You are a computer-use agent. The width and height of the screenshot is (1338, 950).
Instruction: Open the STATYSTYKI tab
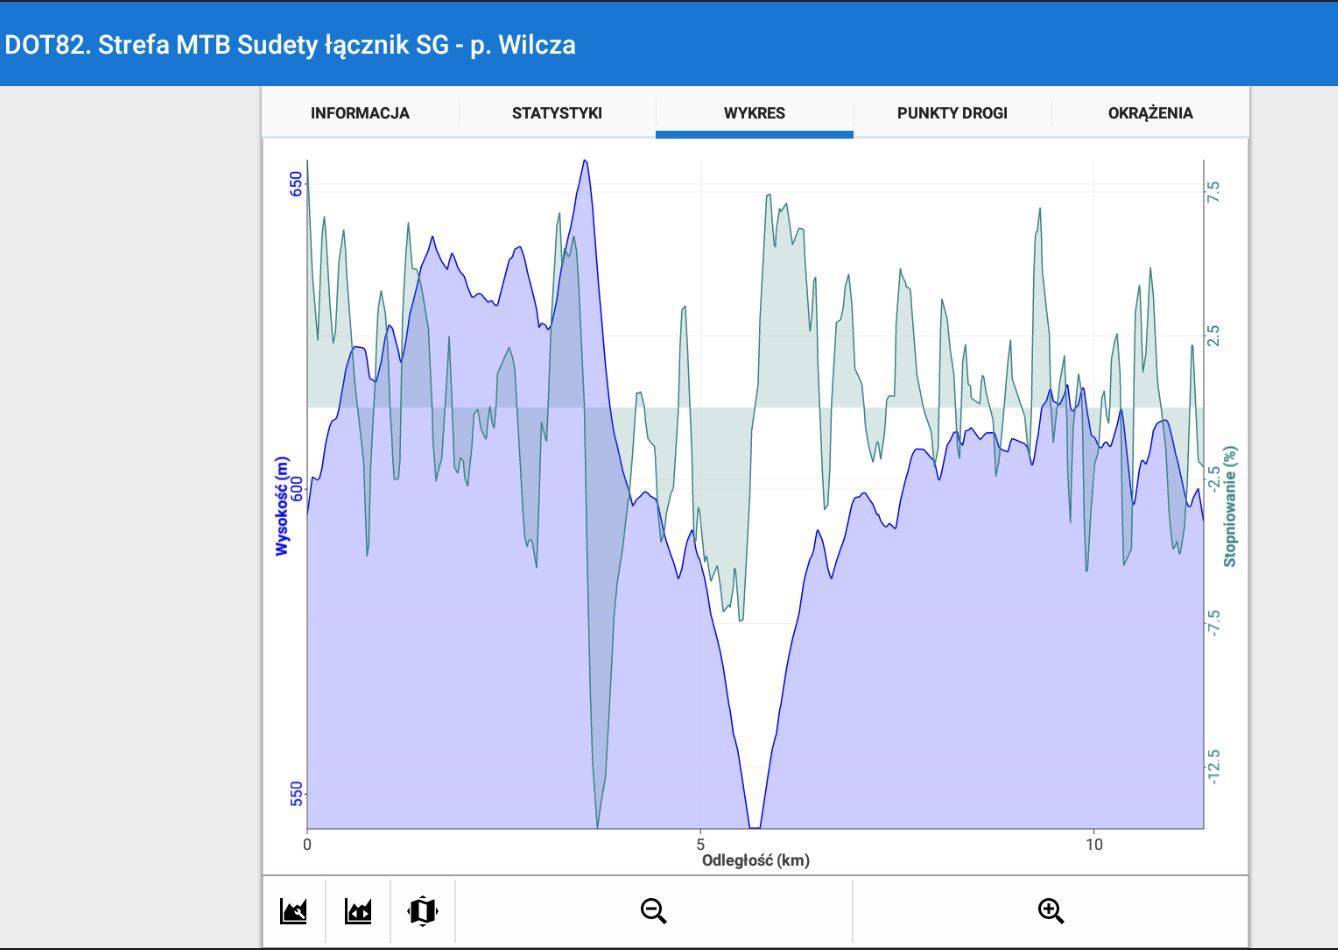[x=557, y=113]
